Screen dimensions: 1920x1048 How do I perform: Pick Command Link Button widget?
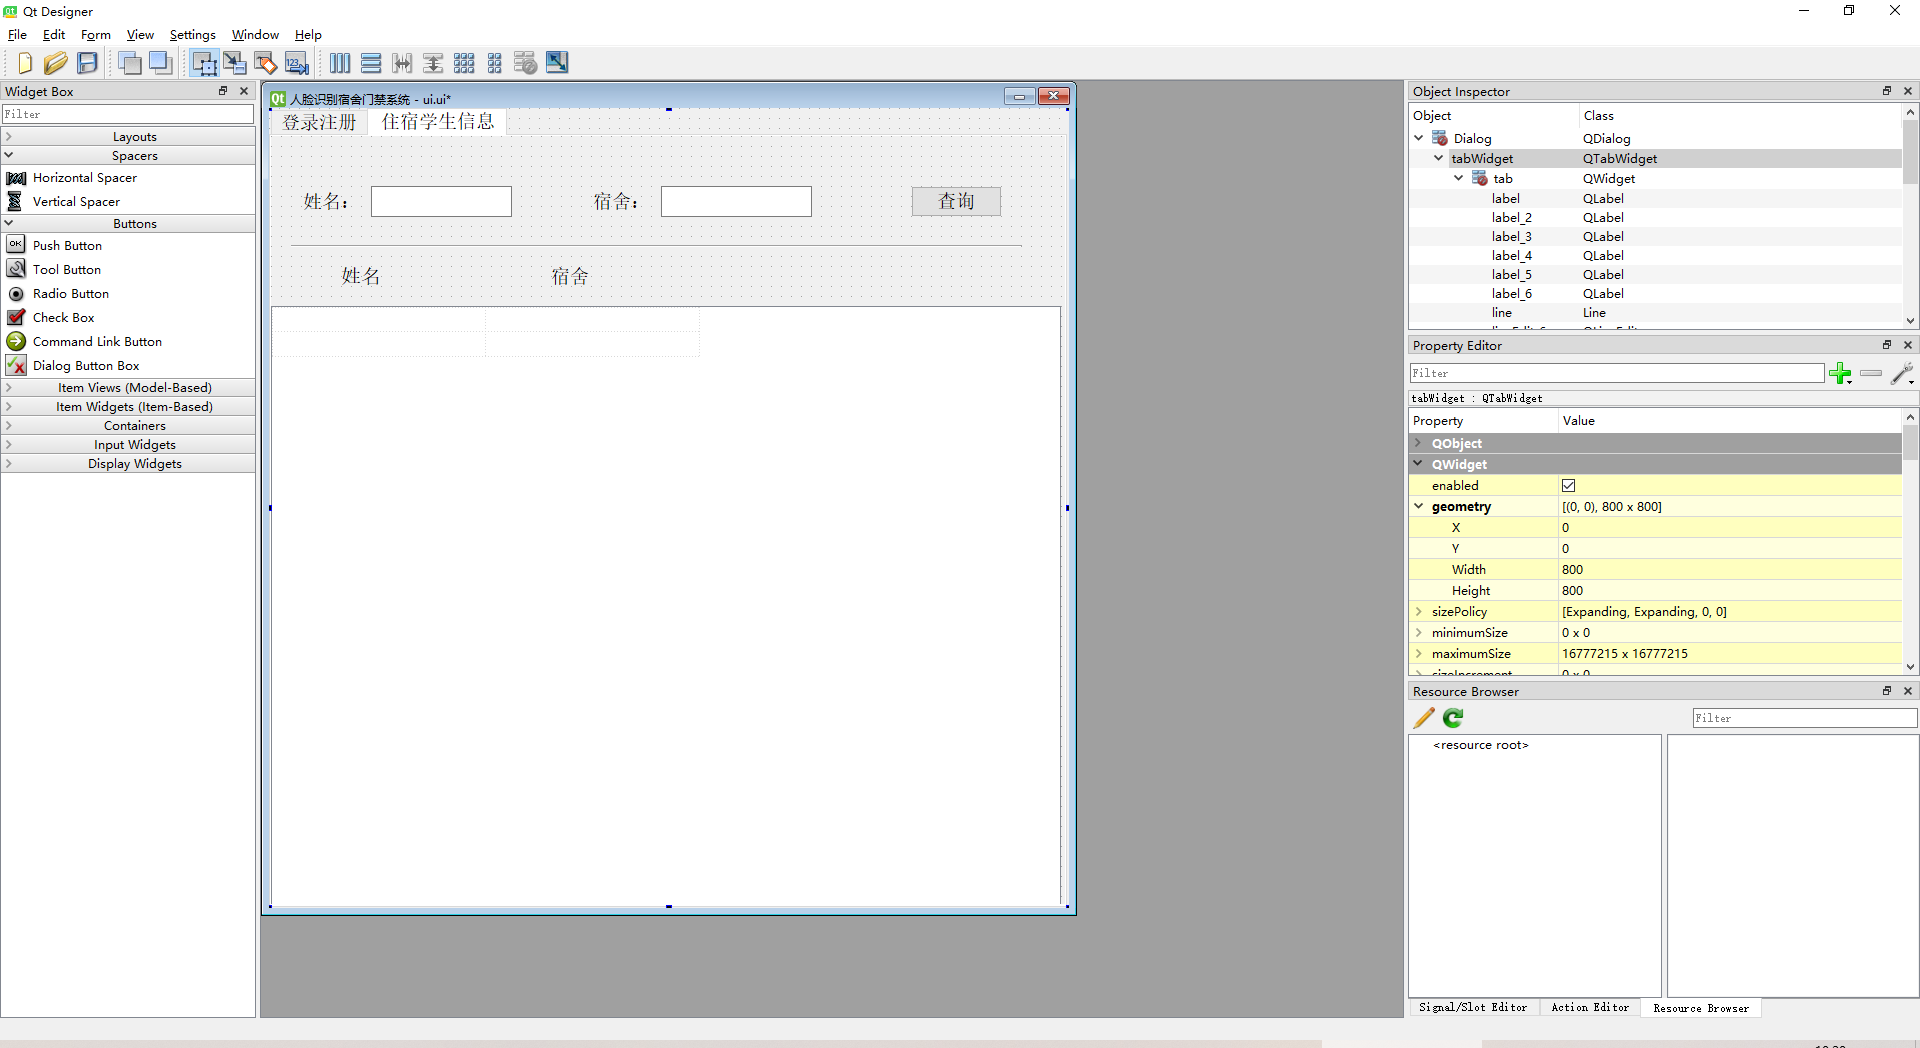[x=97, y=342]
